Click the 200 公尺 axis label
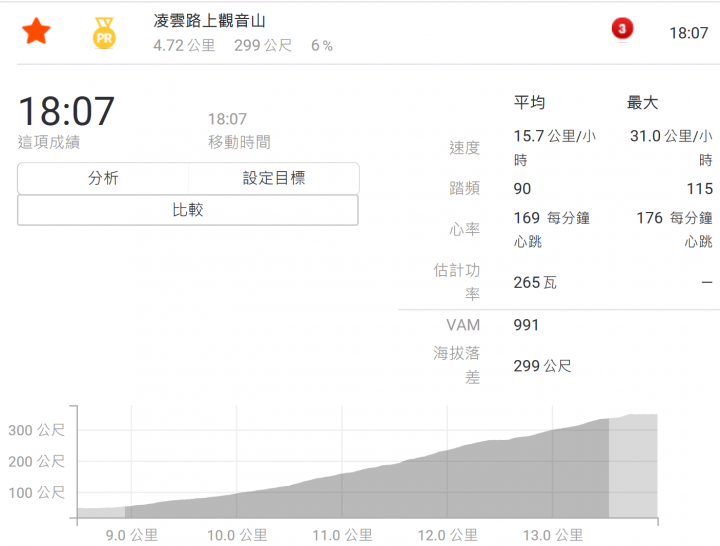Image resolution: width=720 pixels, height=546 pixels. pos(36,462)
